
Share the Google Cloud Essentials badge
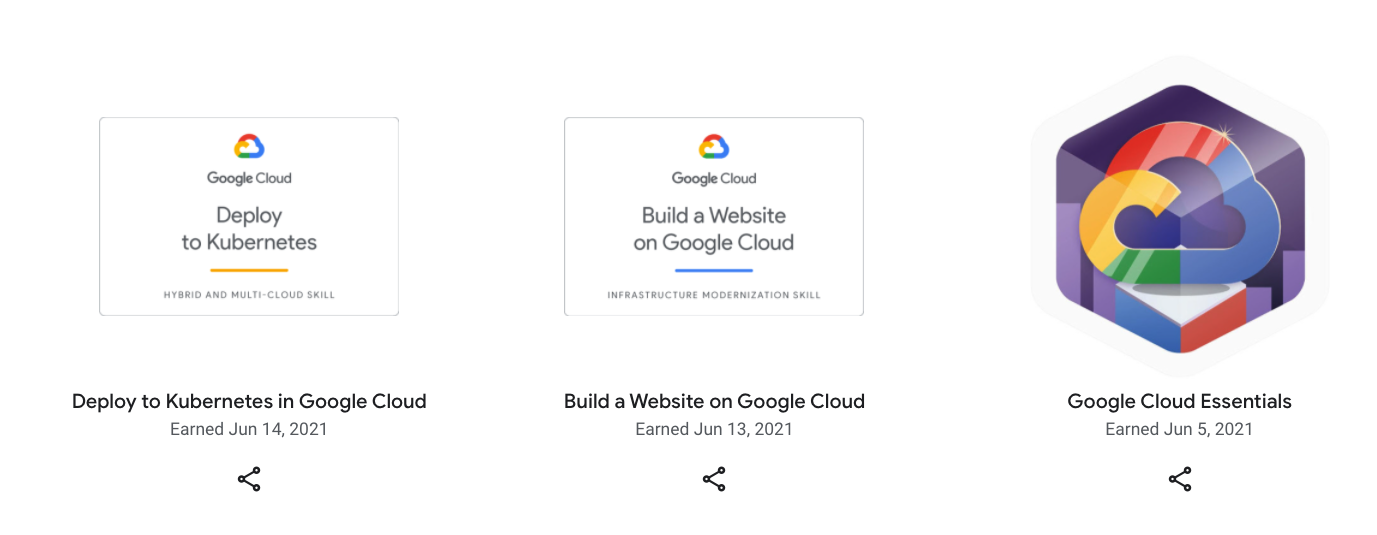[1180, 479]
